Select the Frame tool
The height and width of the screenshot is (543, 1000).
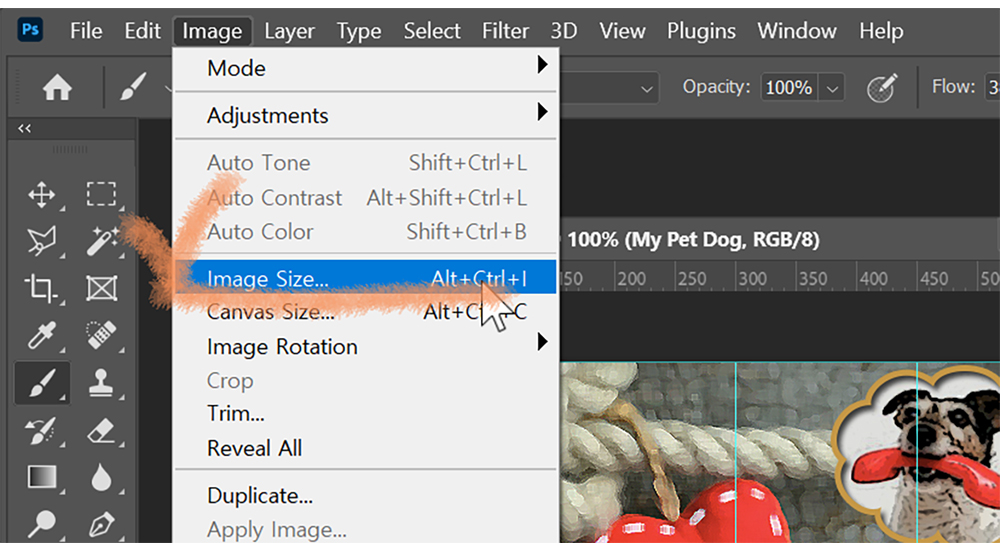pos(101,288)
